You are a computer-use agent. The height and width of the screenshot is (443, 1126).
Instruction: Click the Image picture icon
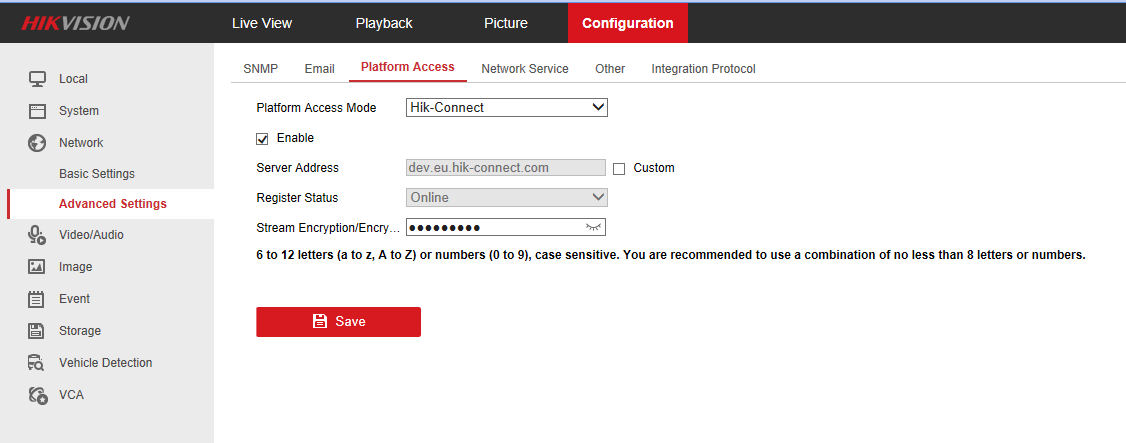pyautogui.click(x=37, y=267)
